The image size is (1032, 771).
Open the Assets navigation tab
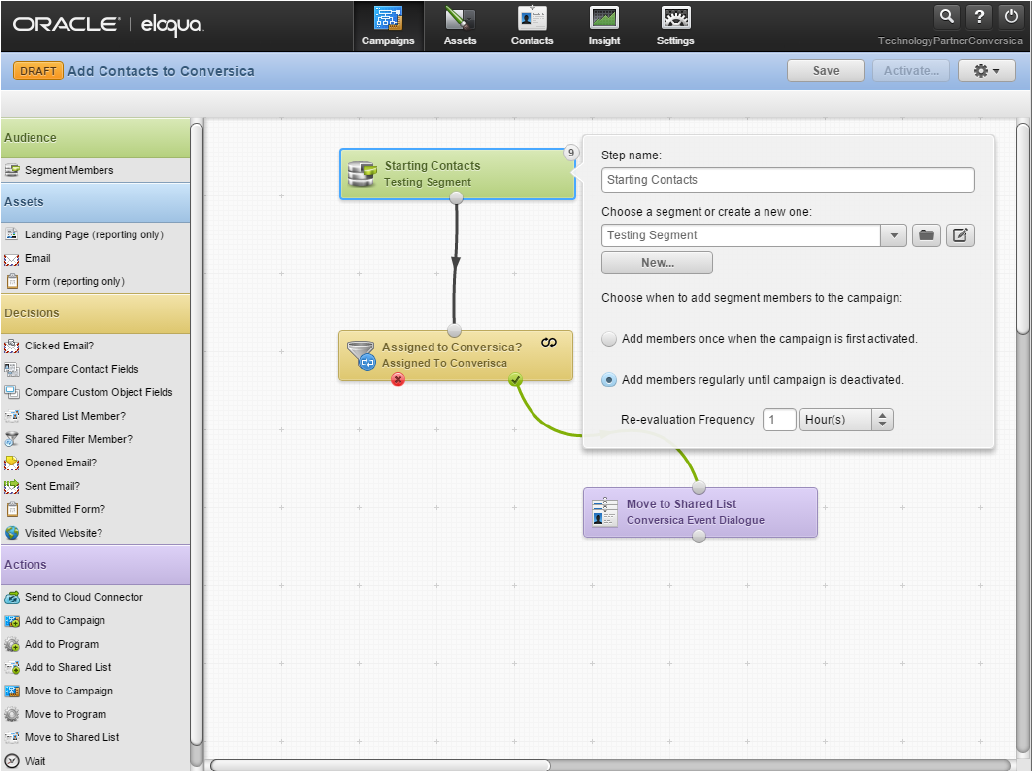pos(459,26)
